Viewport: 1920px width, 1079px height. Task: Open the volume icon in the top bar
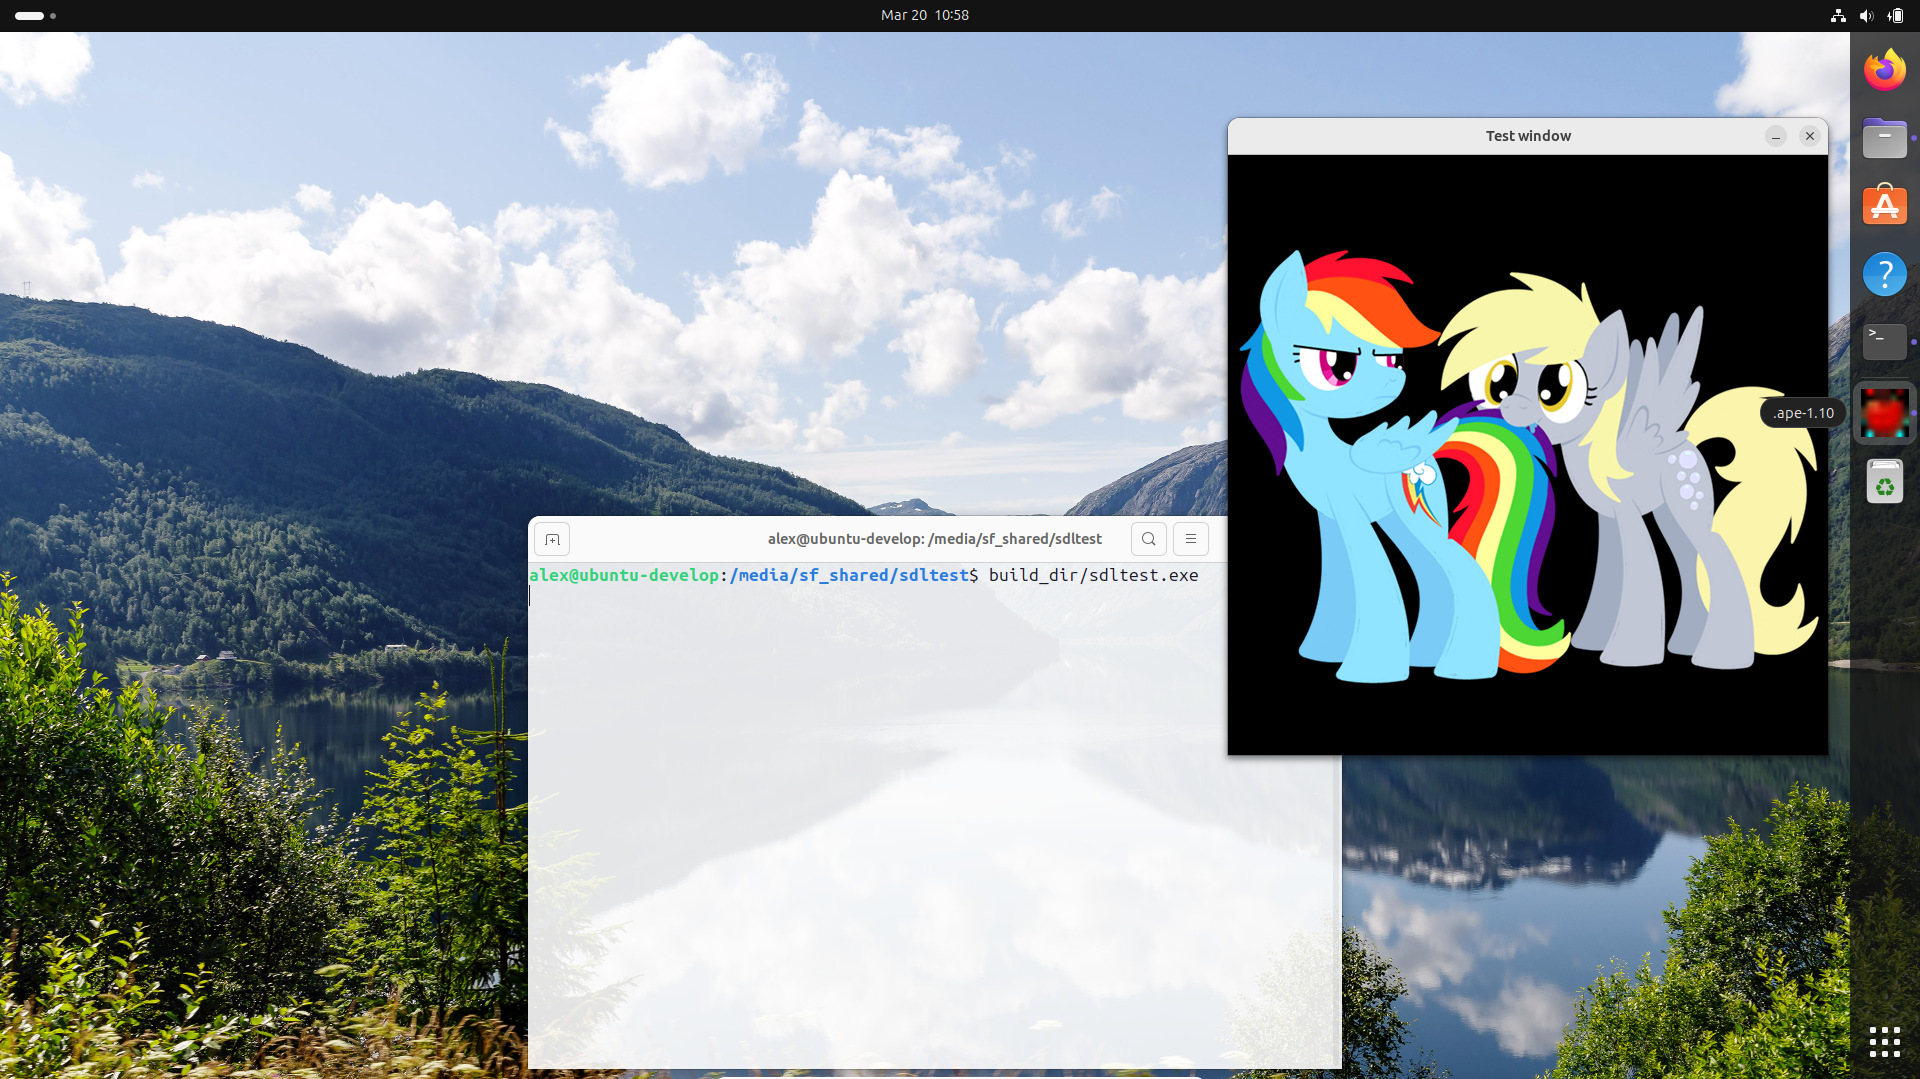pos(1866,15)
